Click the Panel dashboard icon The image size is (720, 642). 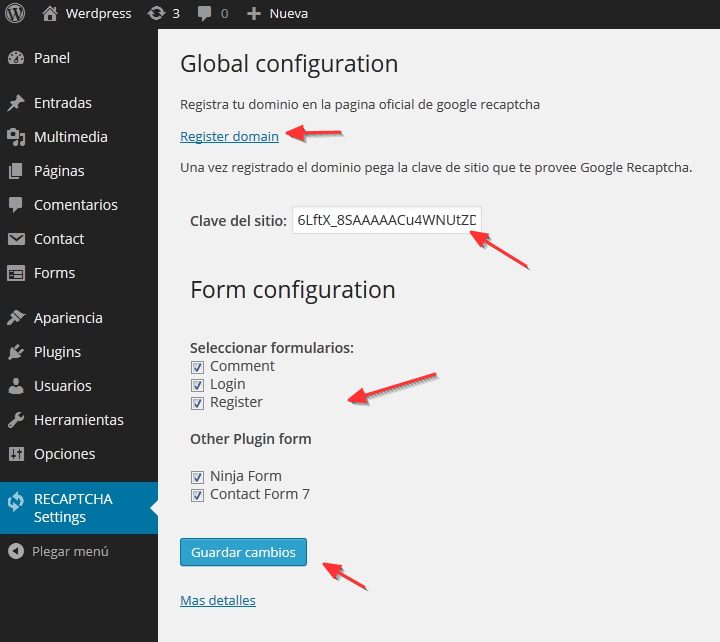16,58
